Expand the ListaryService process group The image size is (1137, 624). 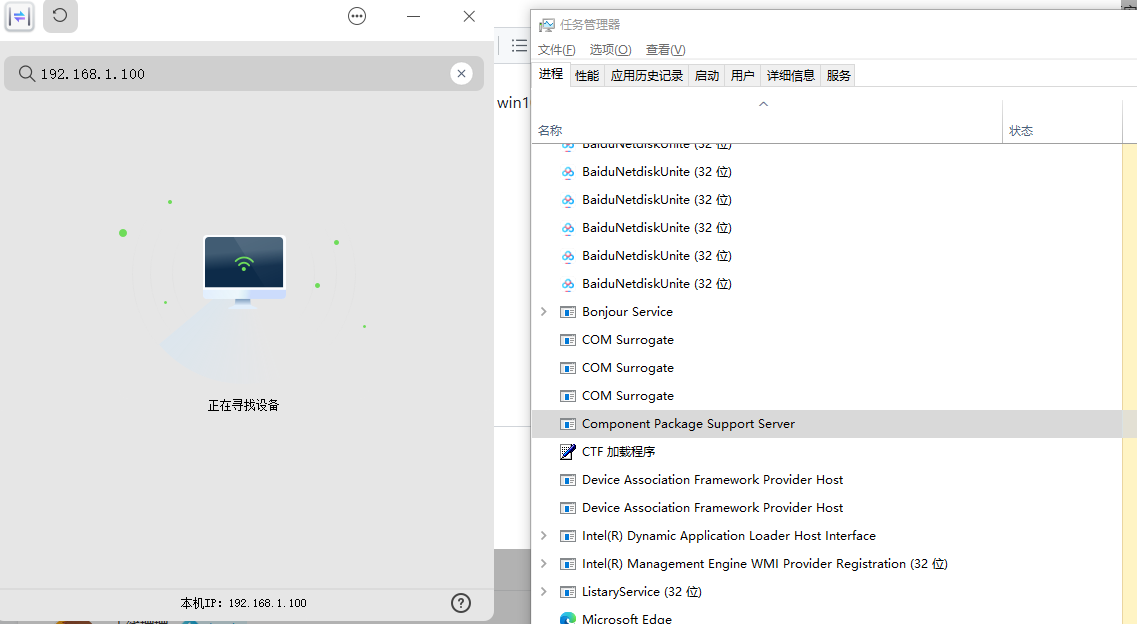click(x=543, y=591)
